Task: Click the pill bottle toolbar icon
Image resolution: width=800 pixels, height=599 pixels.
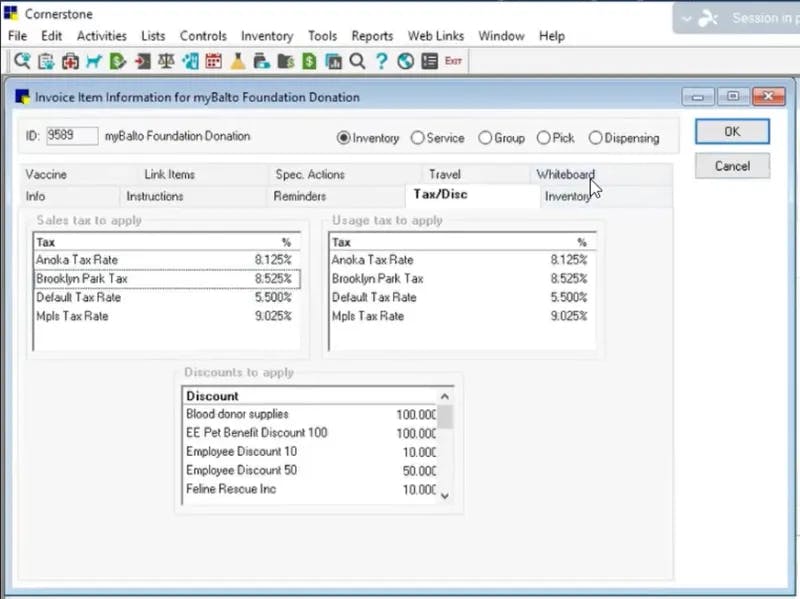Action: pos(261,61)
